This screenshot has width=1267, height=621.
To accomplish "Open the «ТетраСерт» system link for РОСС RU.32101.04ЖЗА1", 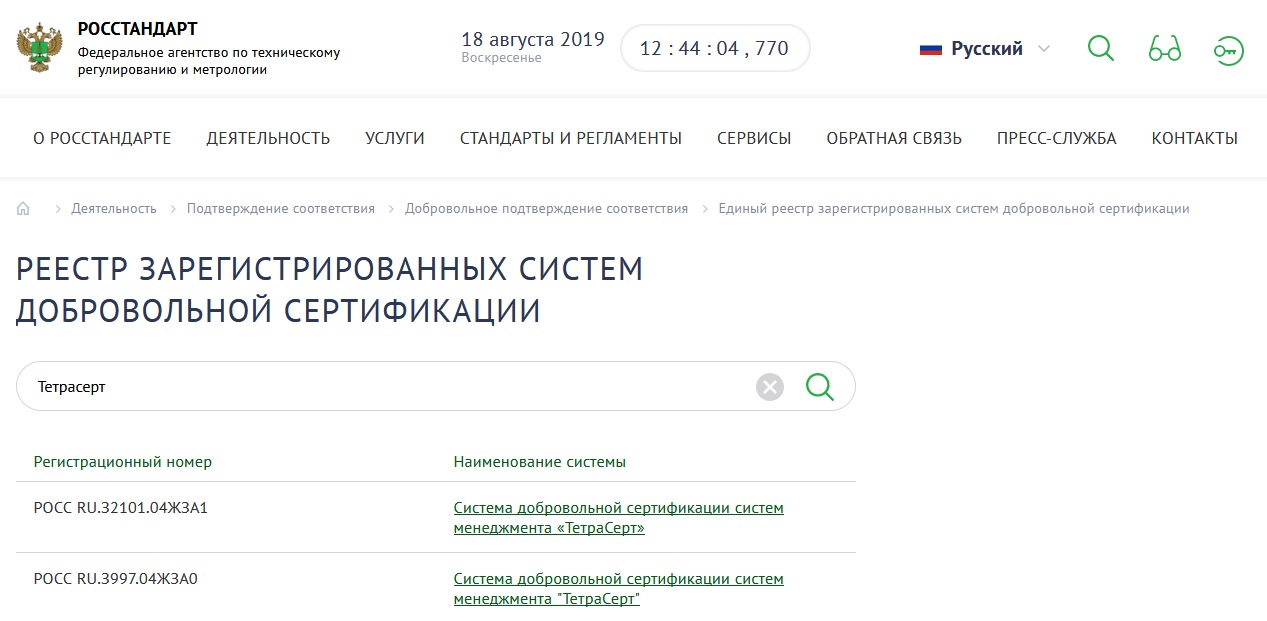I will [x=619, y=518].
